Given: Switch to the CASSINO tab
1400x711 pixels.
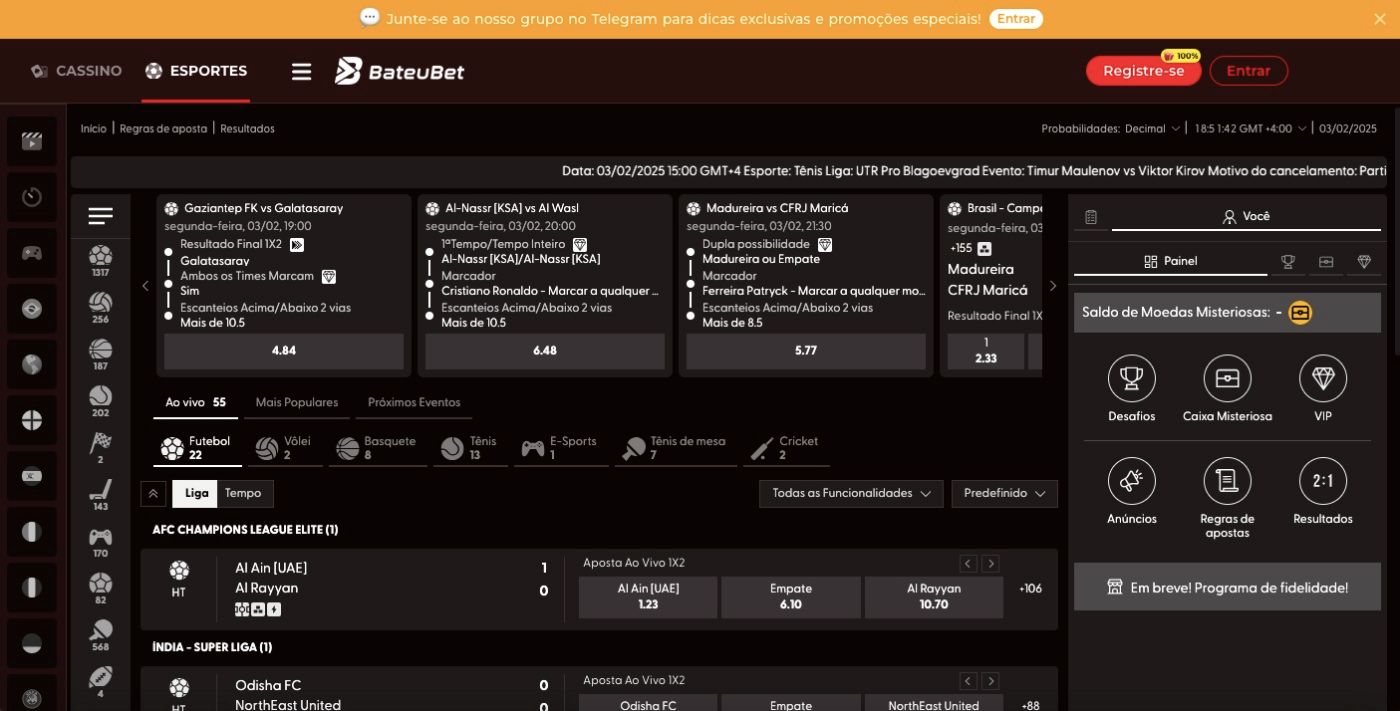Looking at the screenshot, I should [76, 71].
